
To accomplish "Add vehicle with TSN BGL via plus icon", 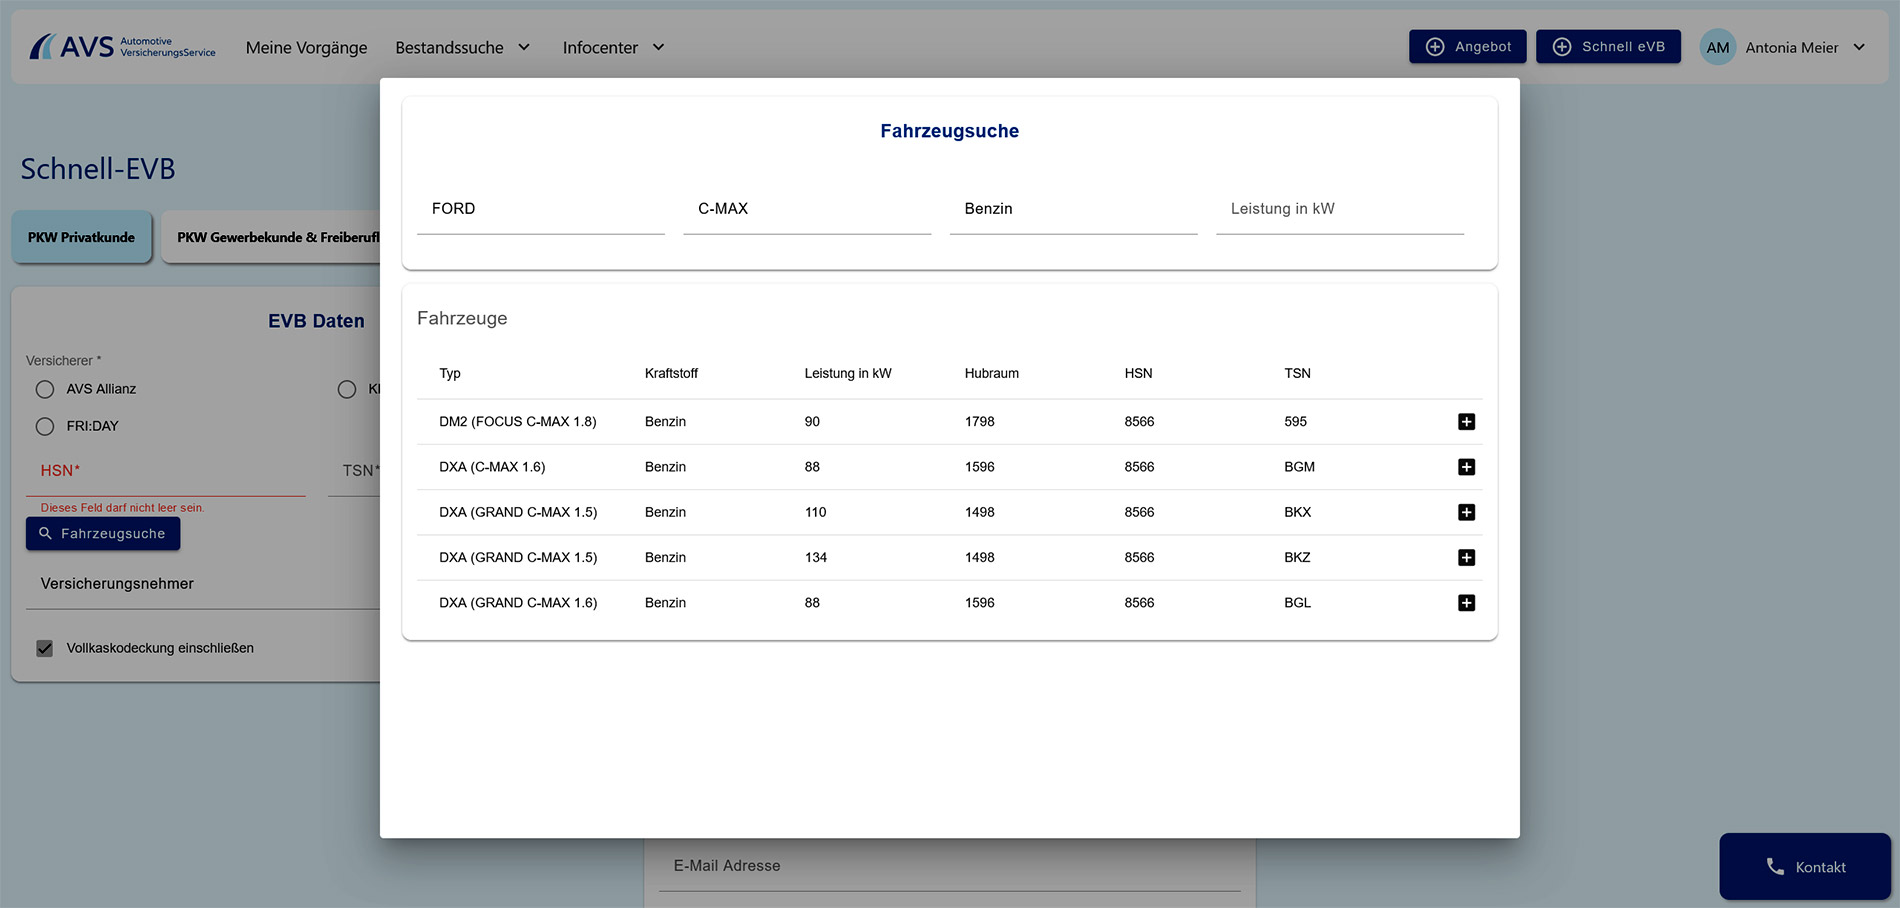I will click(x=1466, y=603).
